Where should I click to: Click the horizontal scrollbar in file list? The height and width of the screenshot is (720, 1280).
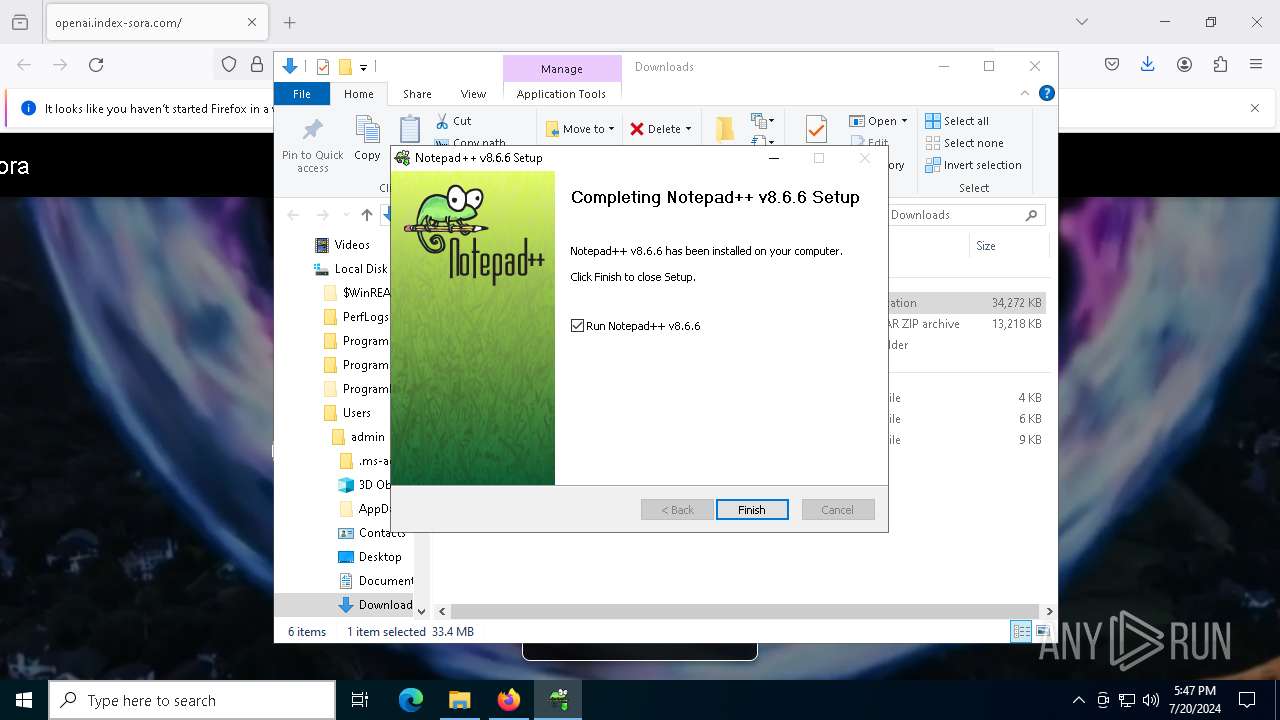click(745, 611)
